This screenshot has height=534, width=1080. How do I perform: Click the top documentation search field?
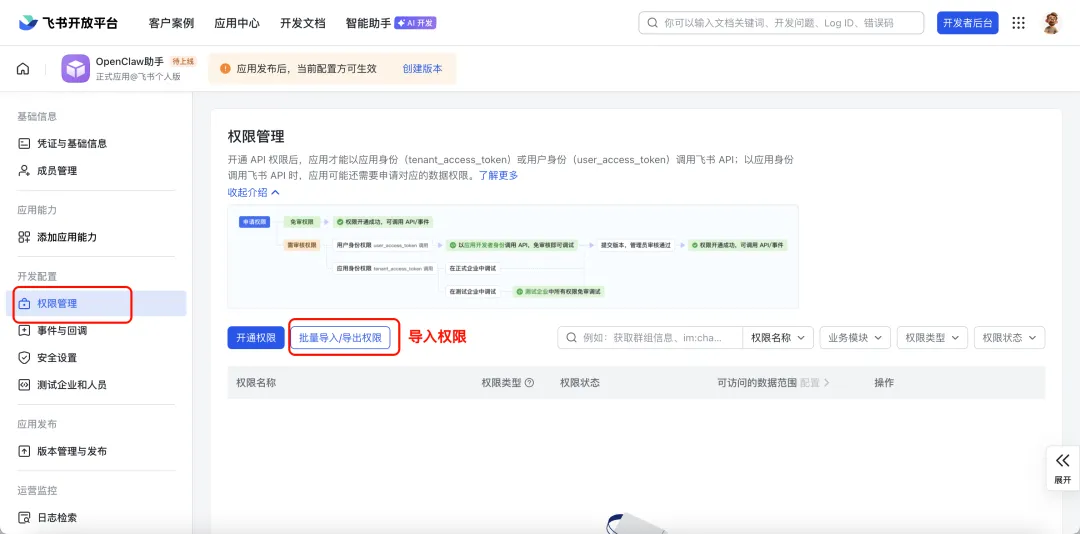tap(781, 23)
